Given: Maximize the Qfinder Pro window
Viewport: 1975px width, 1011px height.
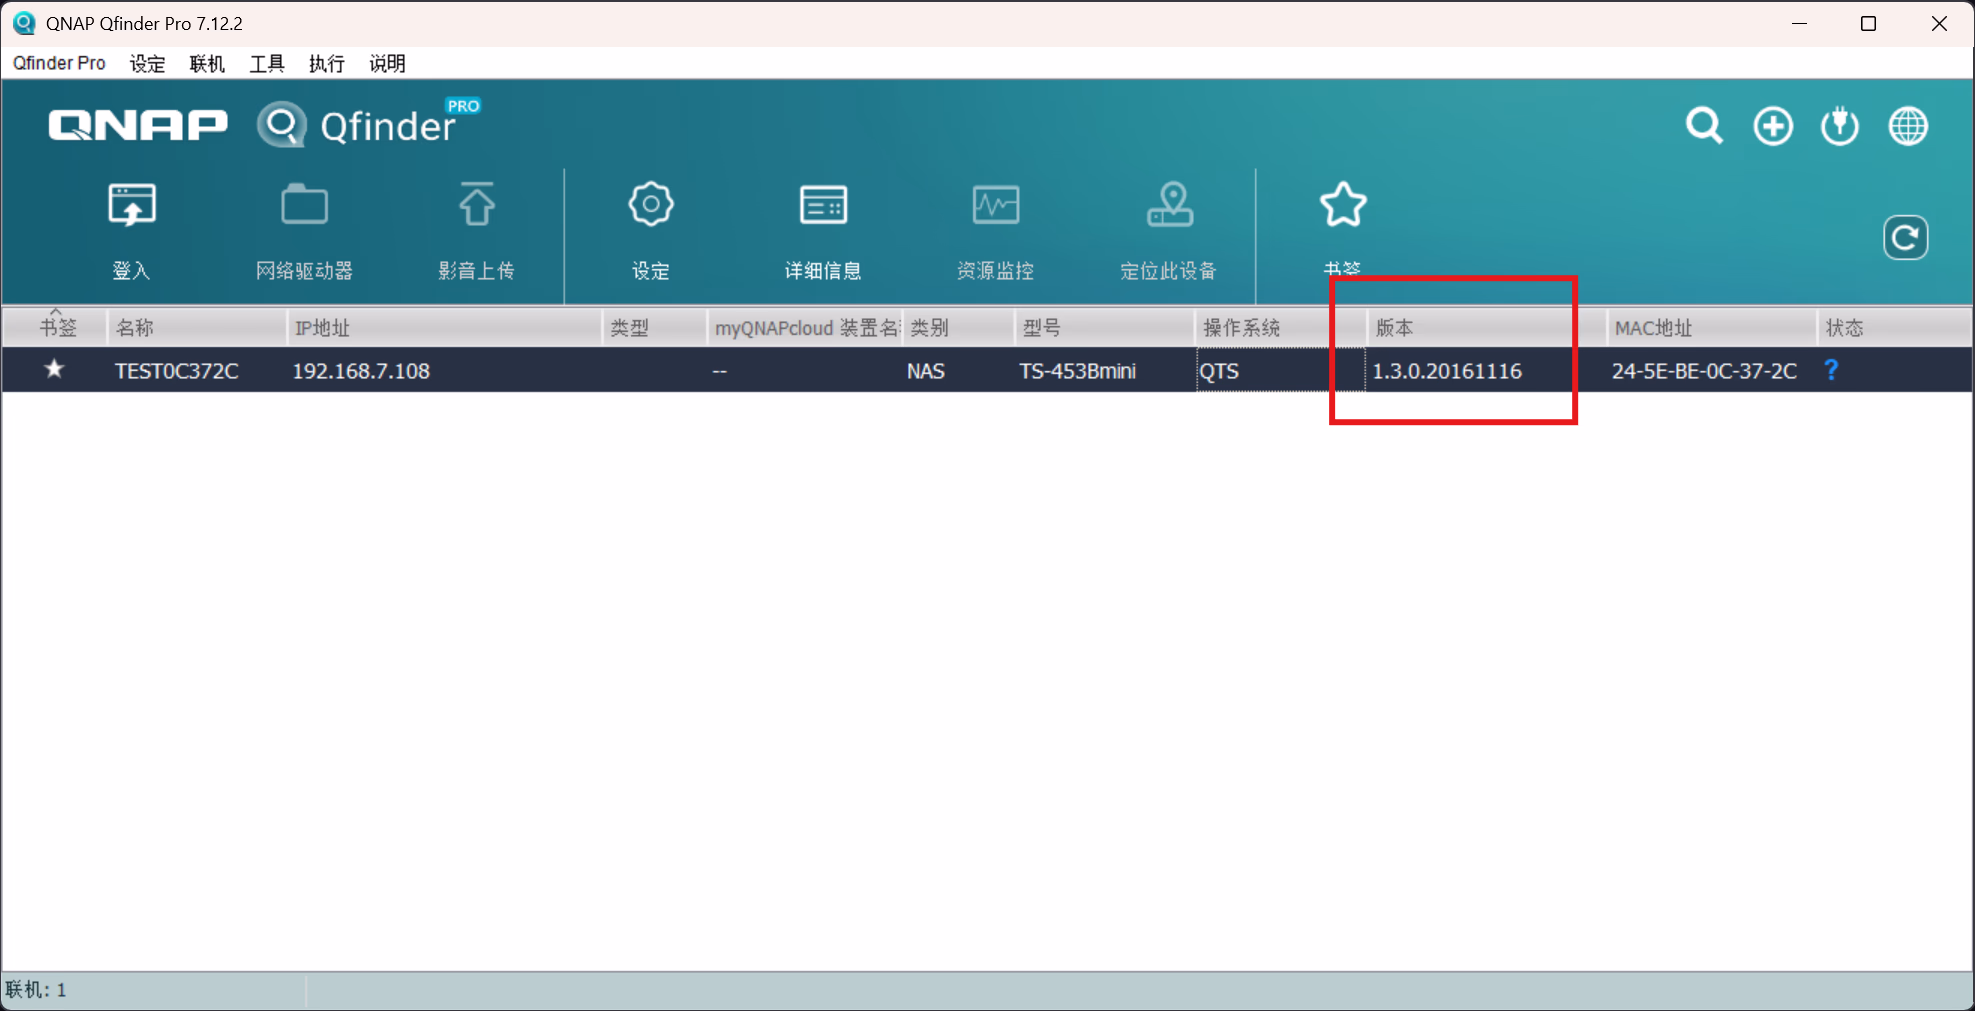Looking at the screenshot, I should pyautogui.click(x=1868, y=23).
